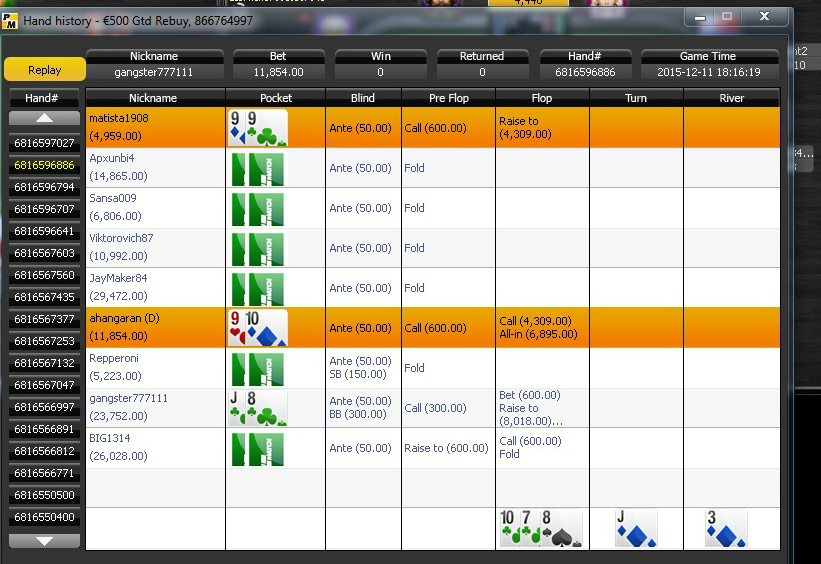This screenshot has width=821, height=564.
Task: Close the Hand history window
Action: [764, 17]
